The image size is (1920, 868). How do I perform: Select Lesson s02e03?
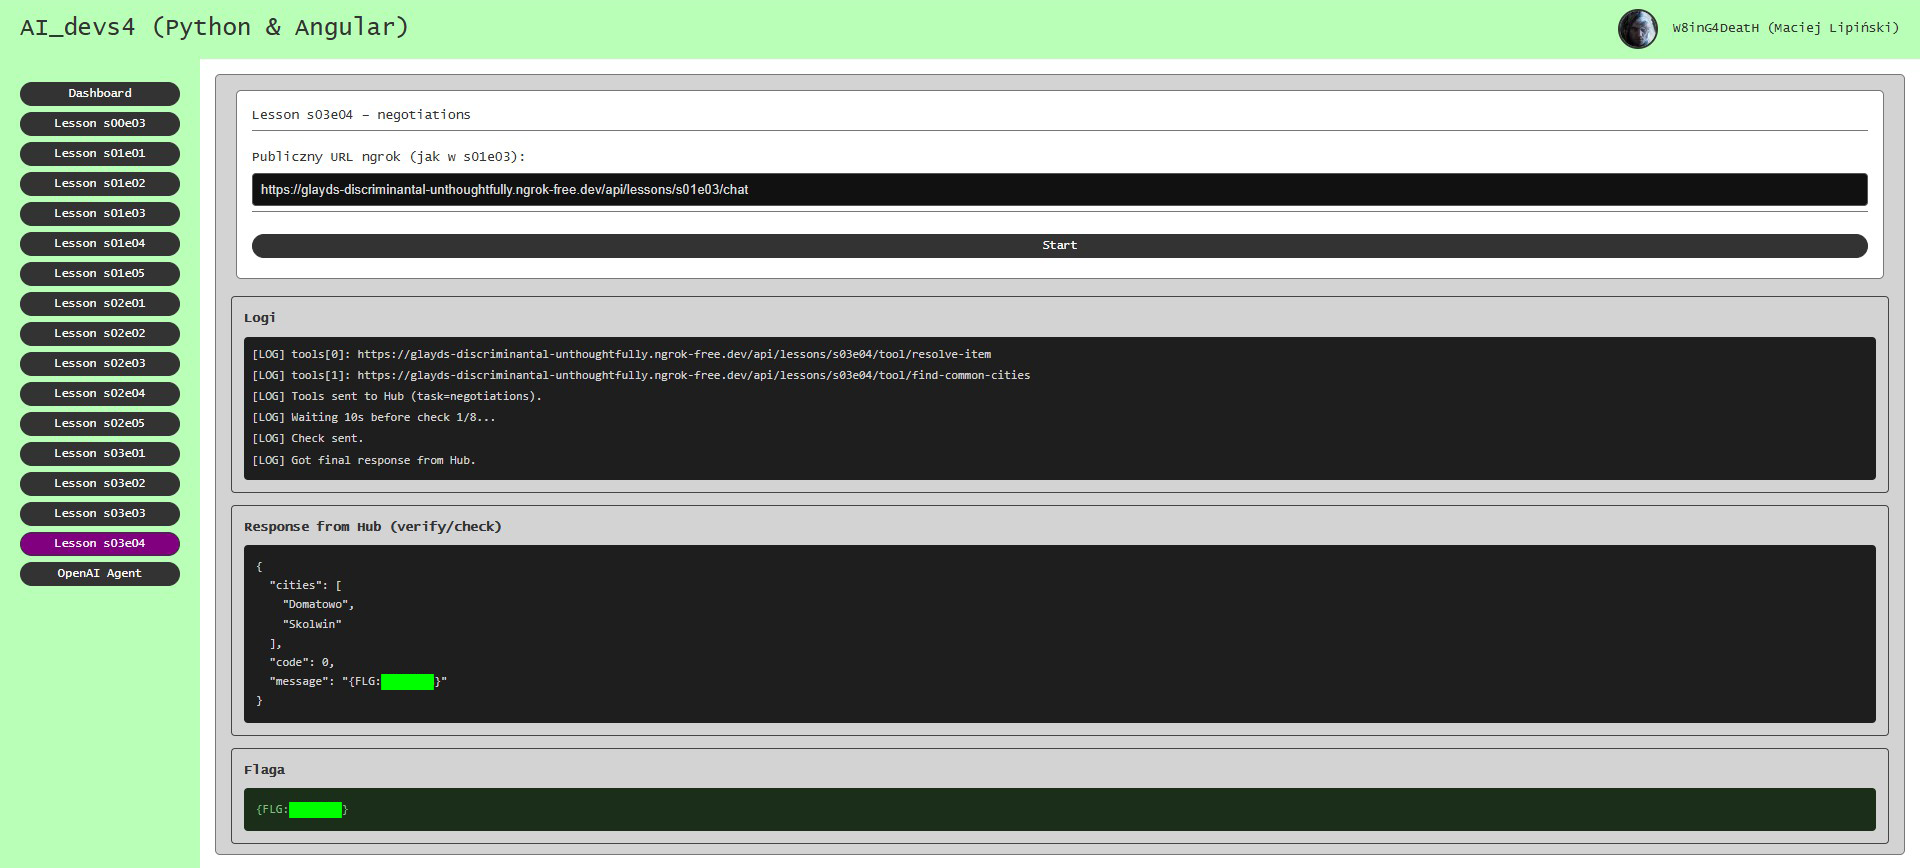pos(100,363)
